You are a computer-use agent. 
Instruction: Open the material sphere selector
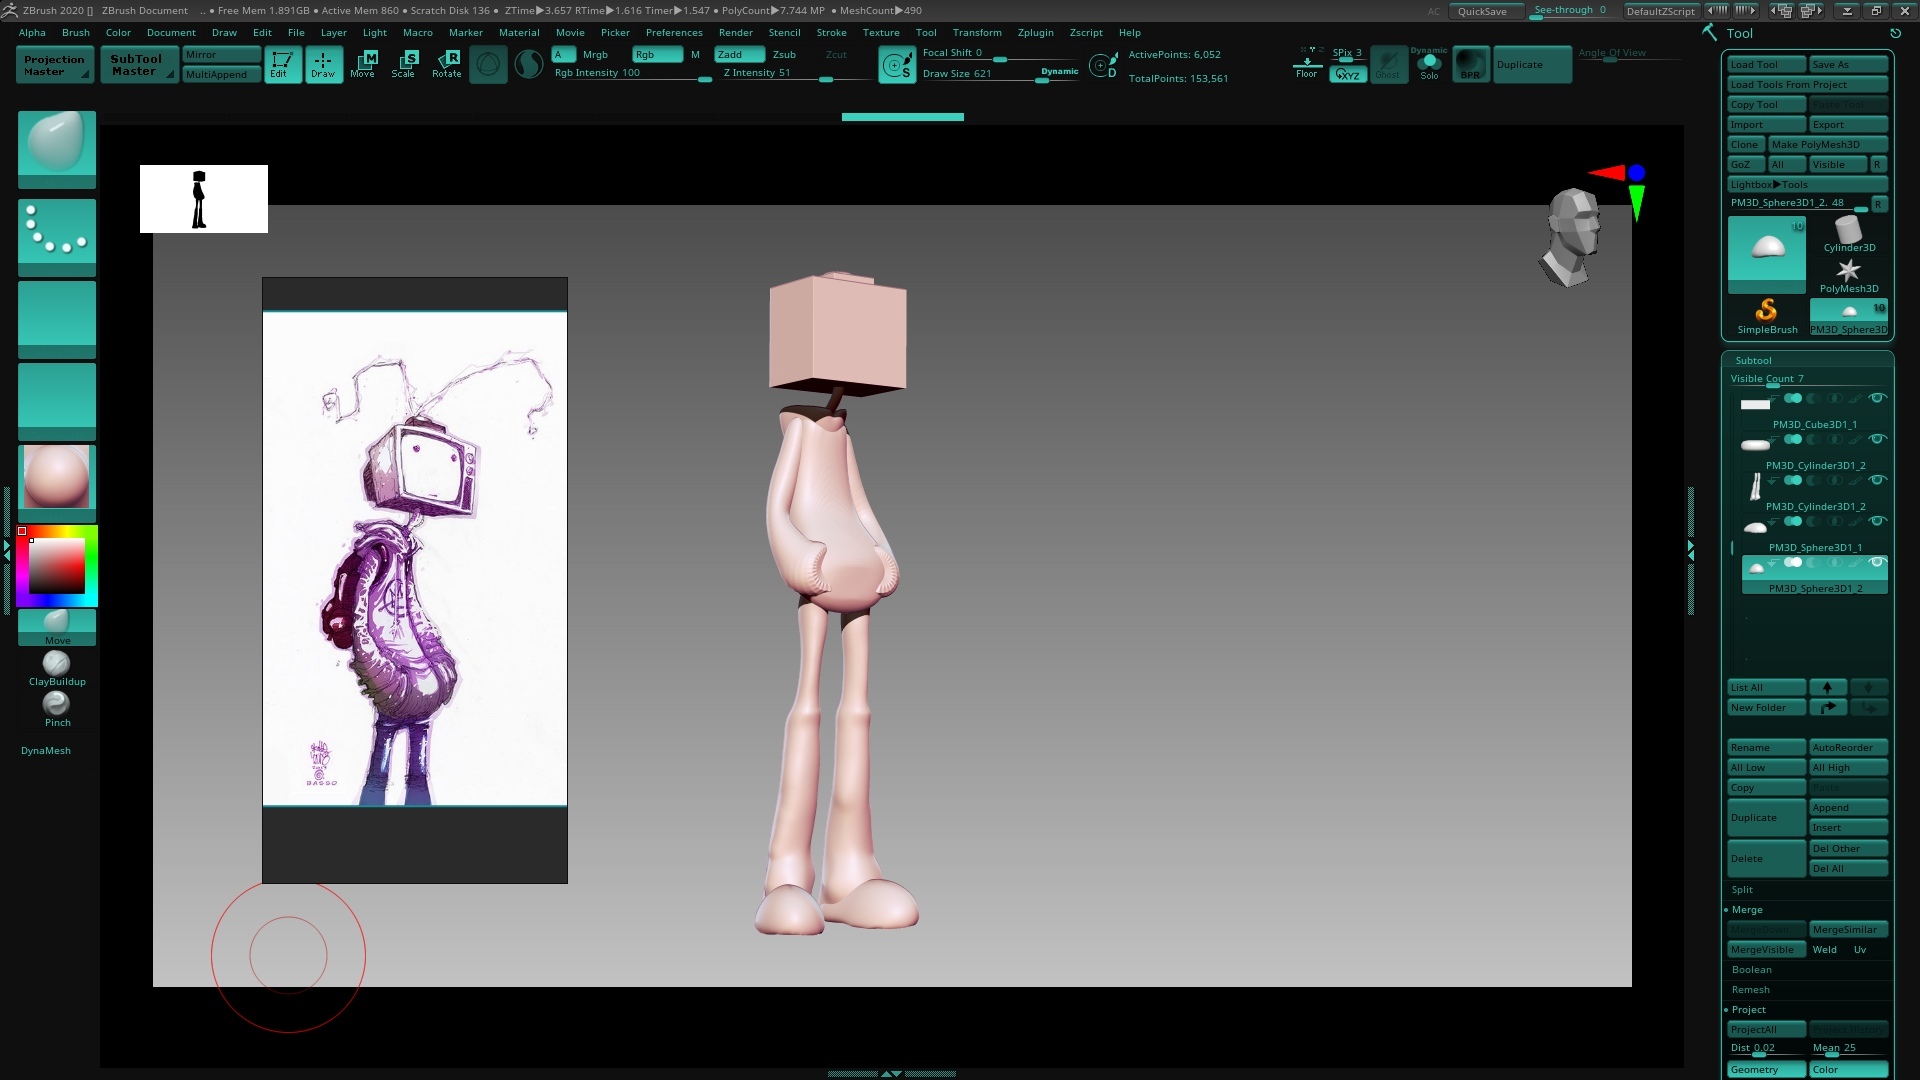(57, 483)
